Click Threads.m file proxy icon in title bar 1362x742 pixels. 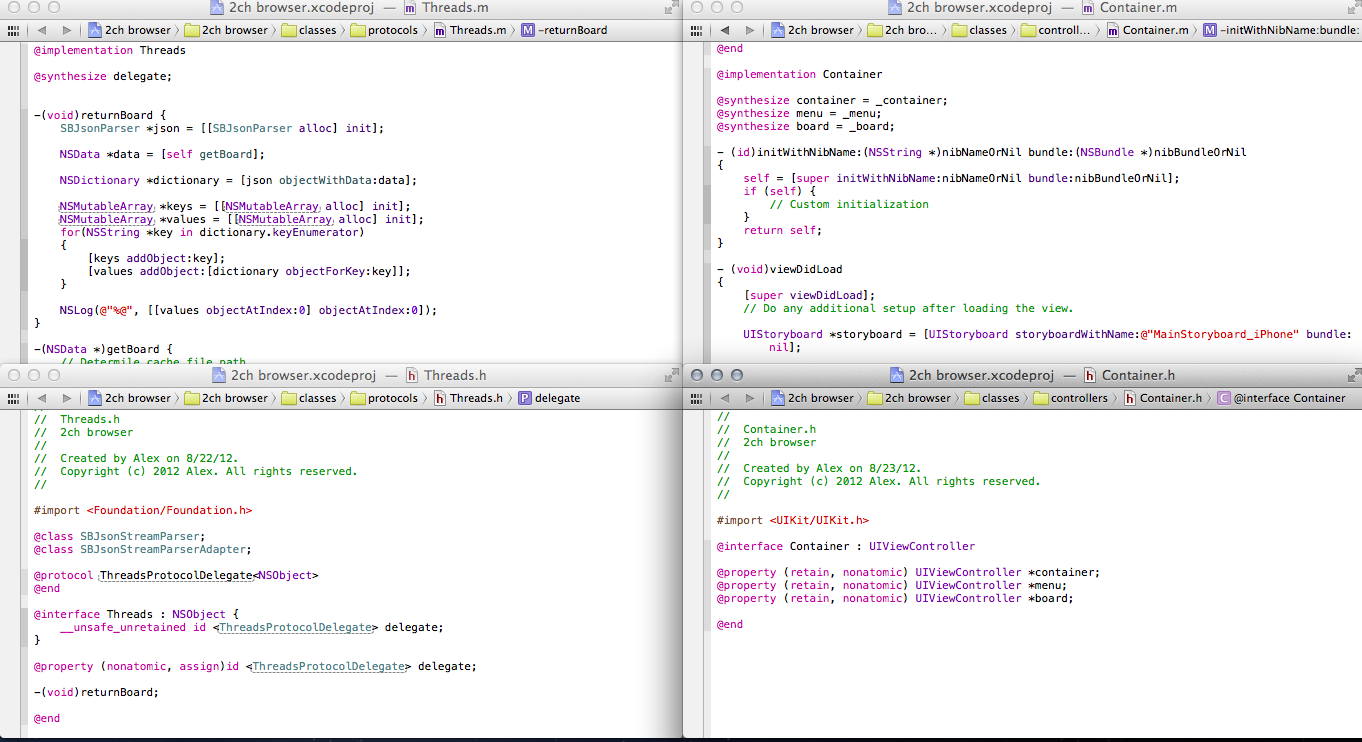tap(410, 8)
